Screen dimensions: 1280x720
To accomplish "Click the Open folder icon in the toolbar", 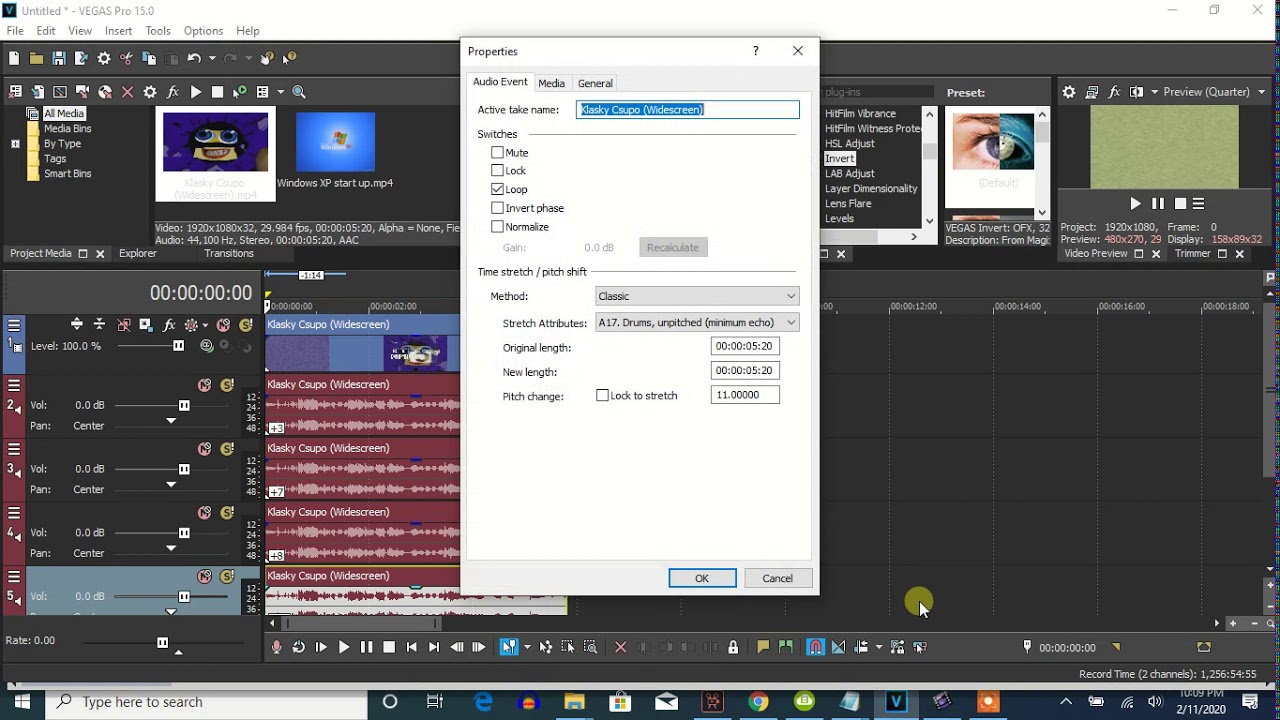I will point(37,59).
